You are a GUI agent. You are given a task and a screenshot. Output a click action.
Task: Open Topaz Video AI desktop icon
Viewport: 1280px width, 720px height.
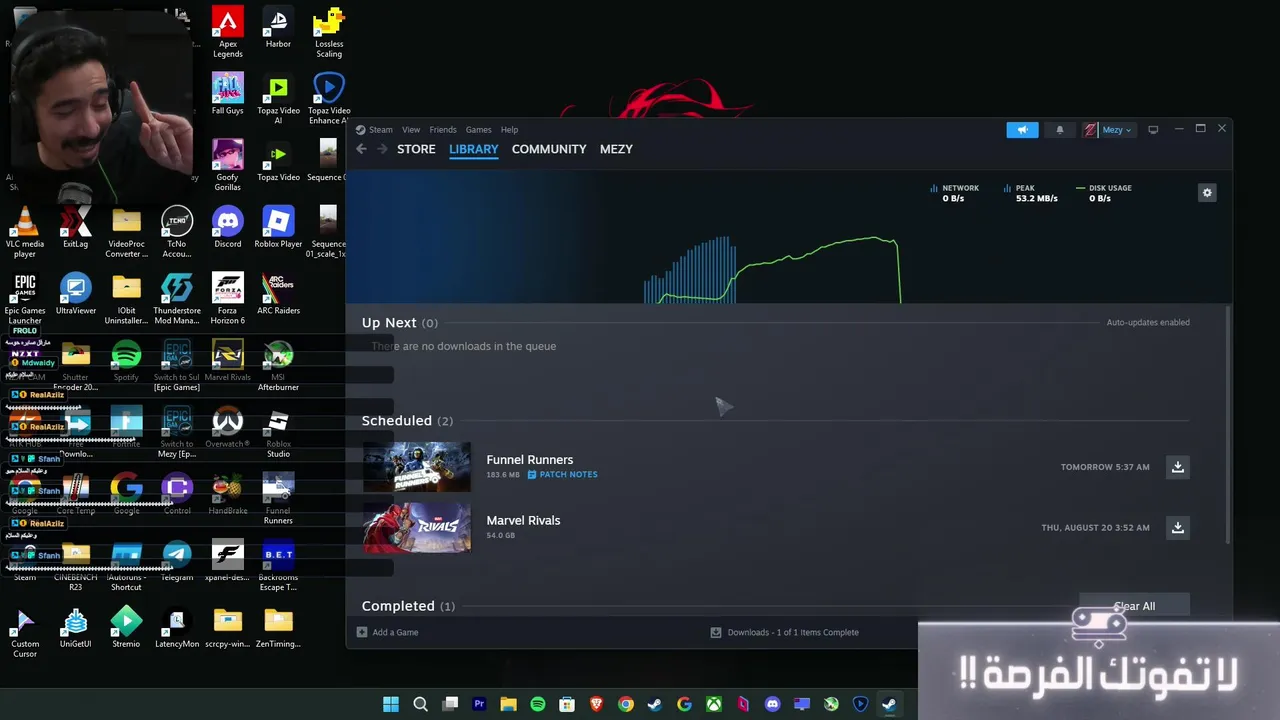click(278, 101)
